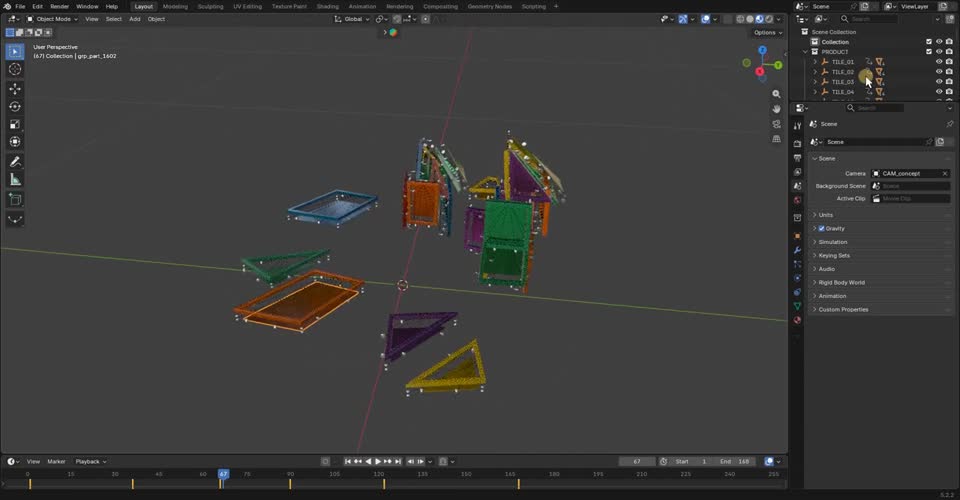Viewport: 960px width, 500px height.
Task: Open the Render properties tab
Action: 797,143
